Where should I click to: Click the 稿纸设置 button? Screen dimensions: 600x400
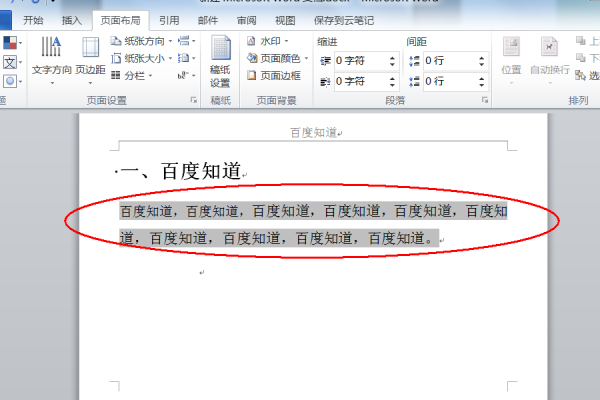(x=220, y=61)
